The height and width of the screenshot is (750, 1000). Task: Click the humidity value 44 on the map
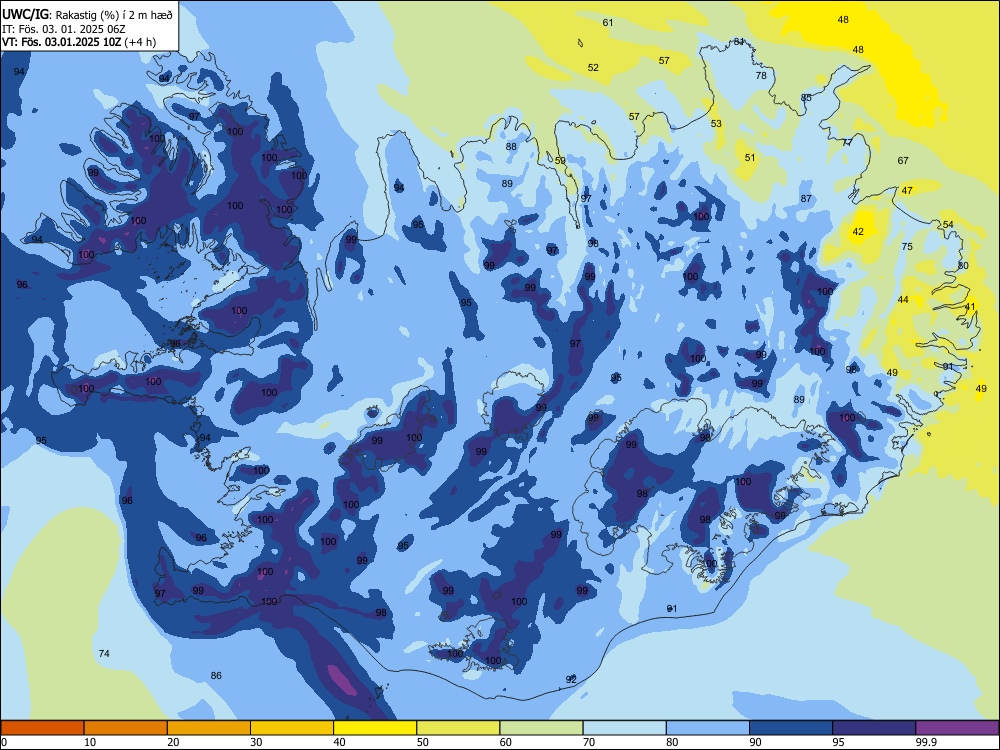click(x=902, y=299)
